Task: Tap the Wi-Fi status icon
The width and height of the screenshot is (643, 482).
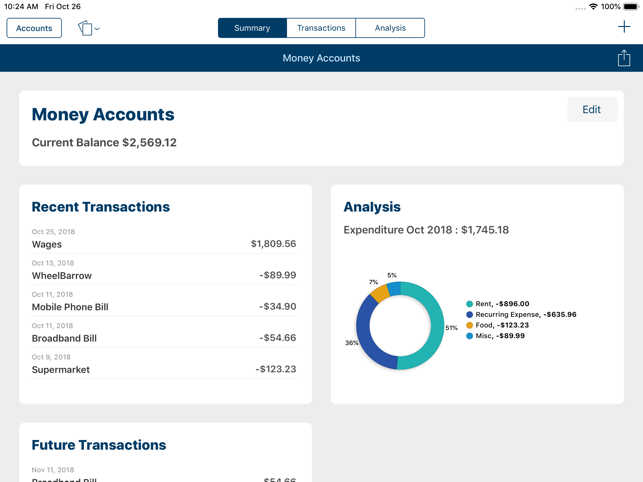Action: coord(593,7)
